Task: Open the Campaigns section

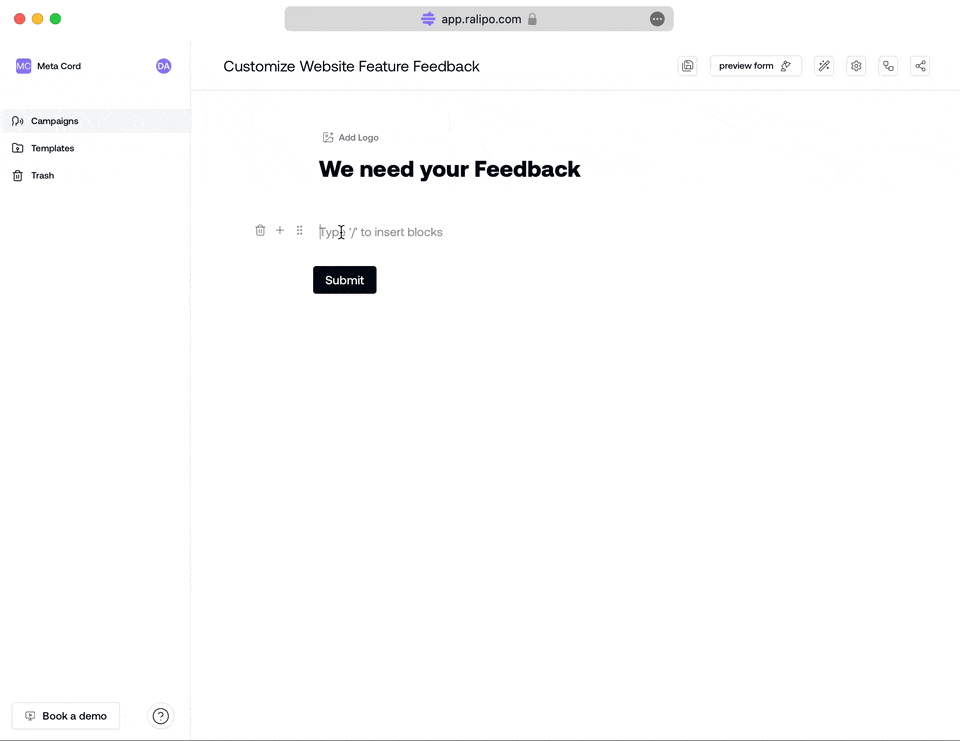Action: click(x=54, y=121)
